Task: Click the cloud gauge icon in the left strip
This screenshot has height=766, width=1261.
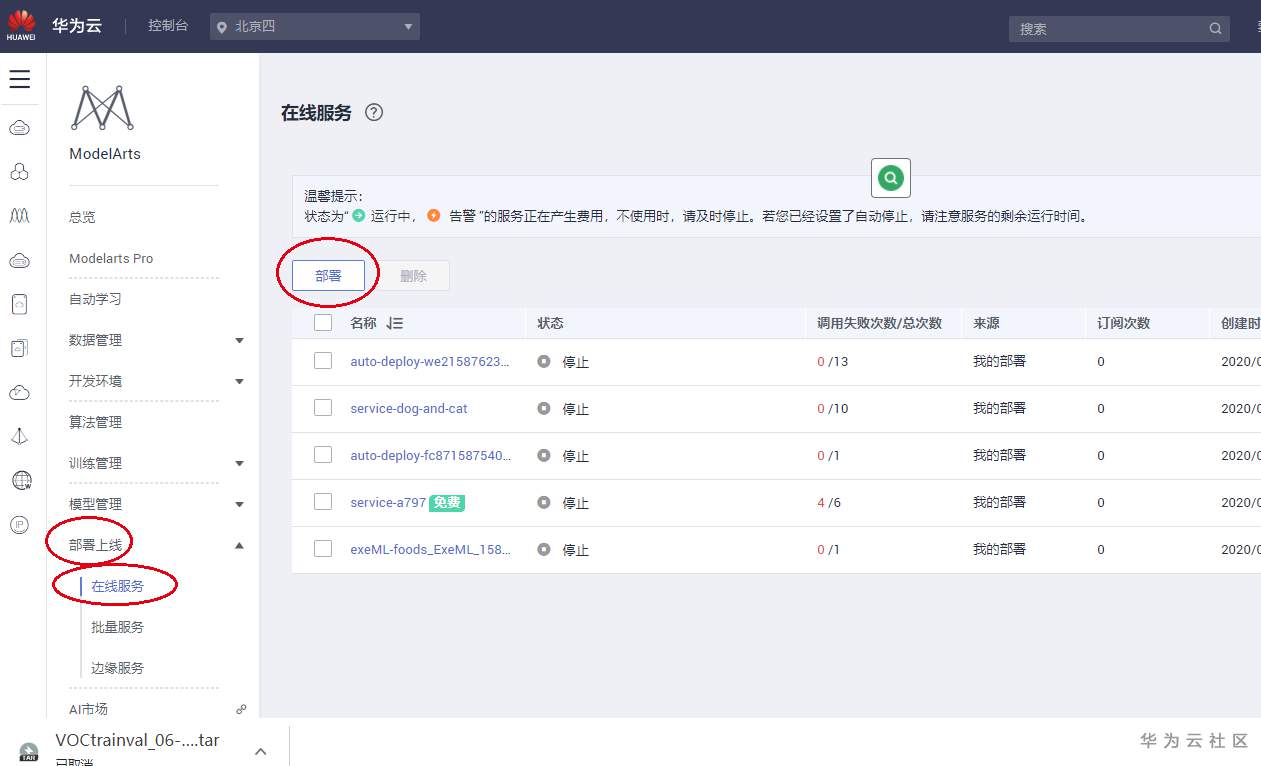Action: pos(20,393)
